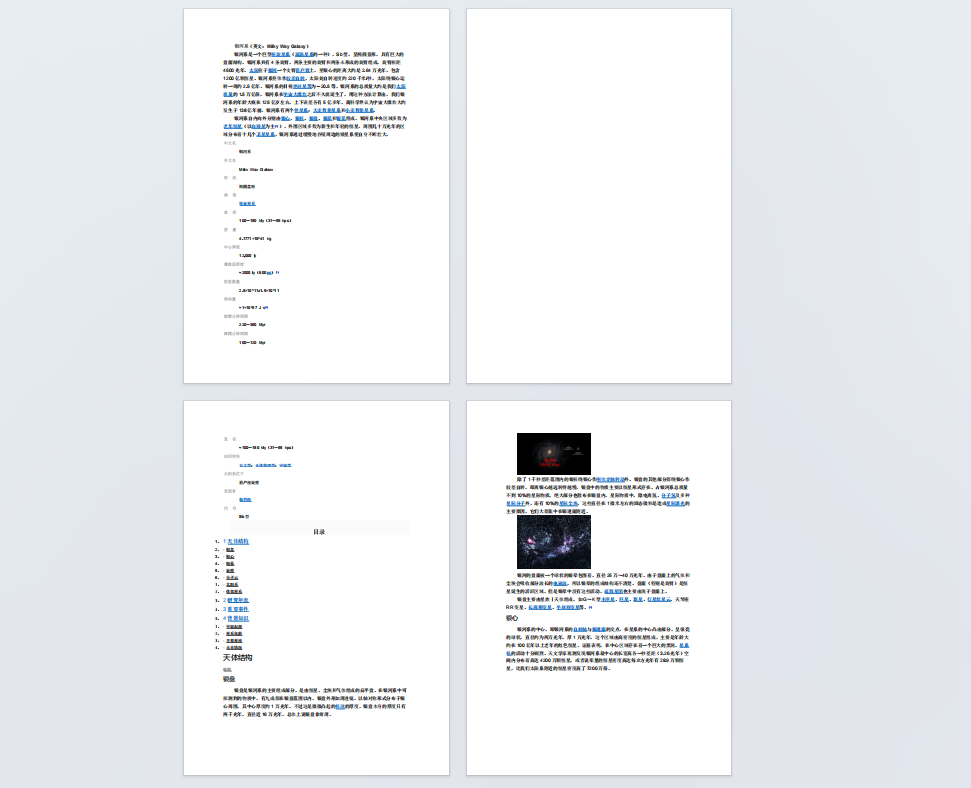The width and height of the screenshot is (971, 788).
Task: Click the 银心 heading on the fourth page
Action: coord(512,618)
